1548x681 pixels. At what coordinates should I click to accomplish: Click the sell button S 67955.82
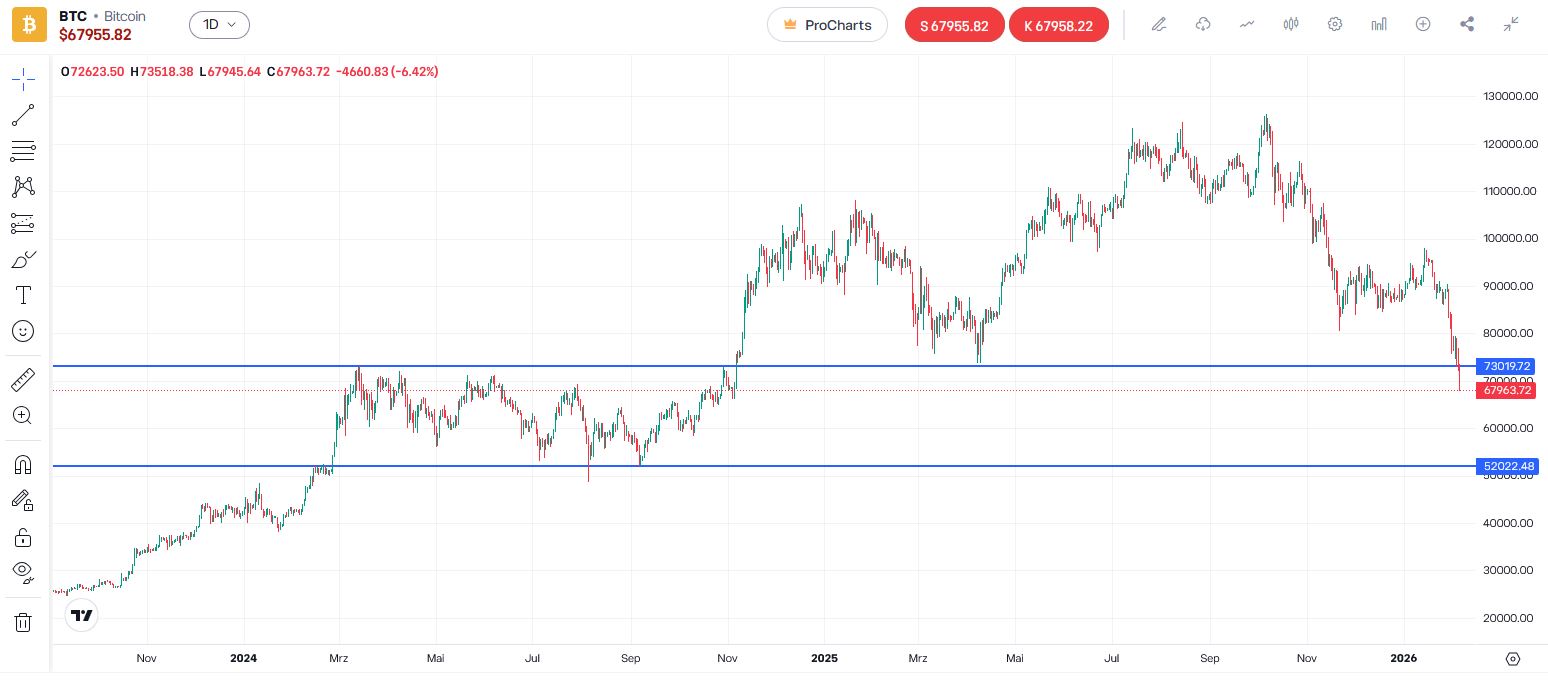(x=954, y=25)
